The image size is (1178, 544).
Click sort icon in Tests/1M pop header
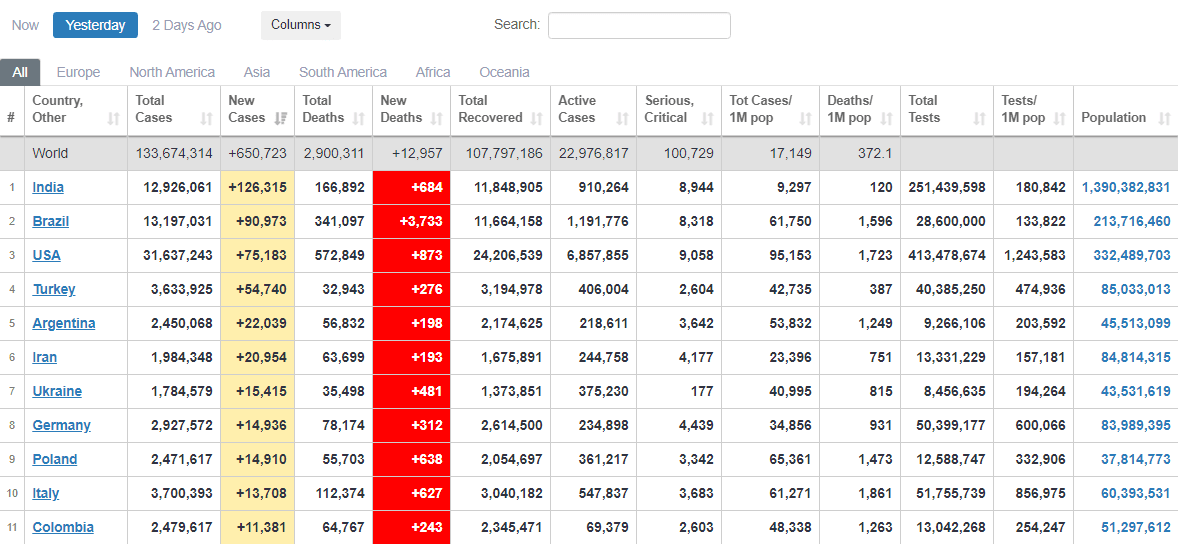1059,118
